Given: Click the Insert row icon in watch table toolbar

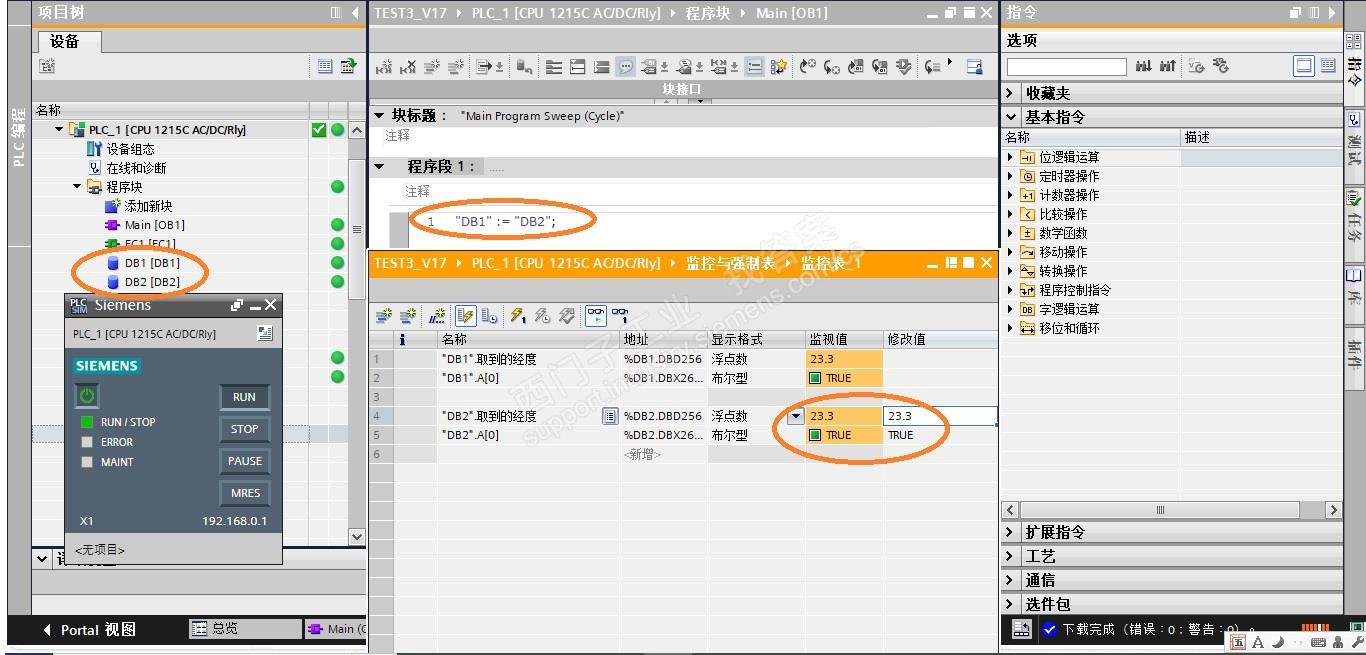Looking at the screenshot, I should coord(384,317).
